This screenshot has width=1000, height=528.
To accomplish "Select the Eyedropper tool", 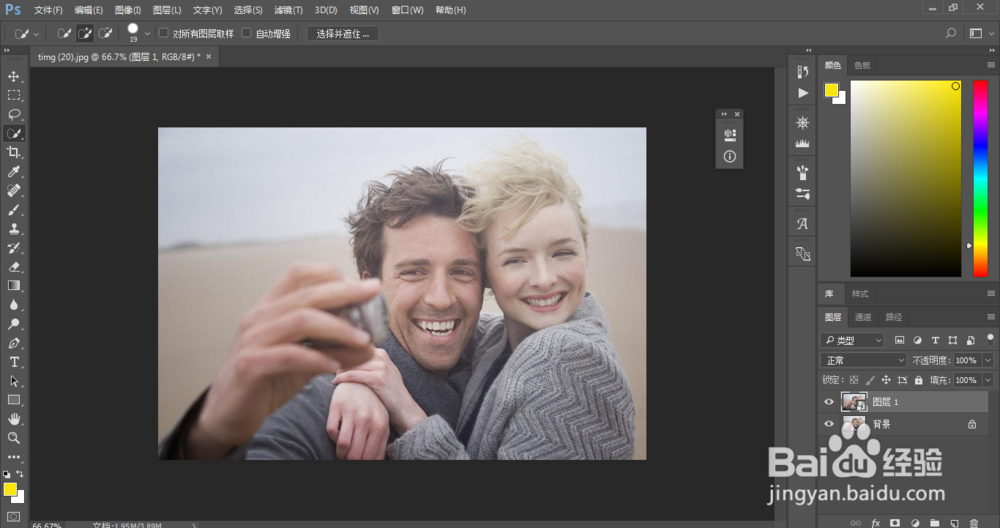I will pyautogui.click(x=13, y=172).
